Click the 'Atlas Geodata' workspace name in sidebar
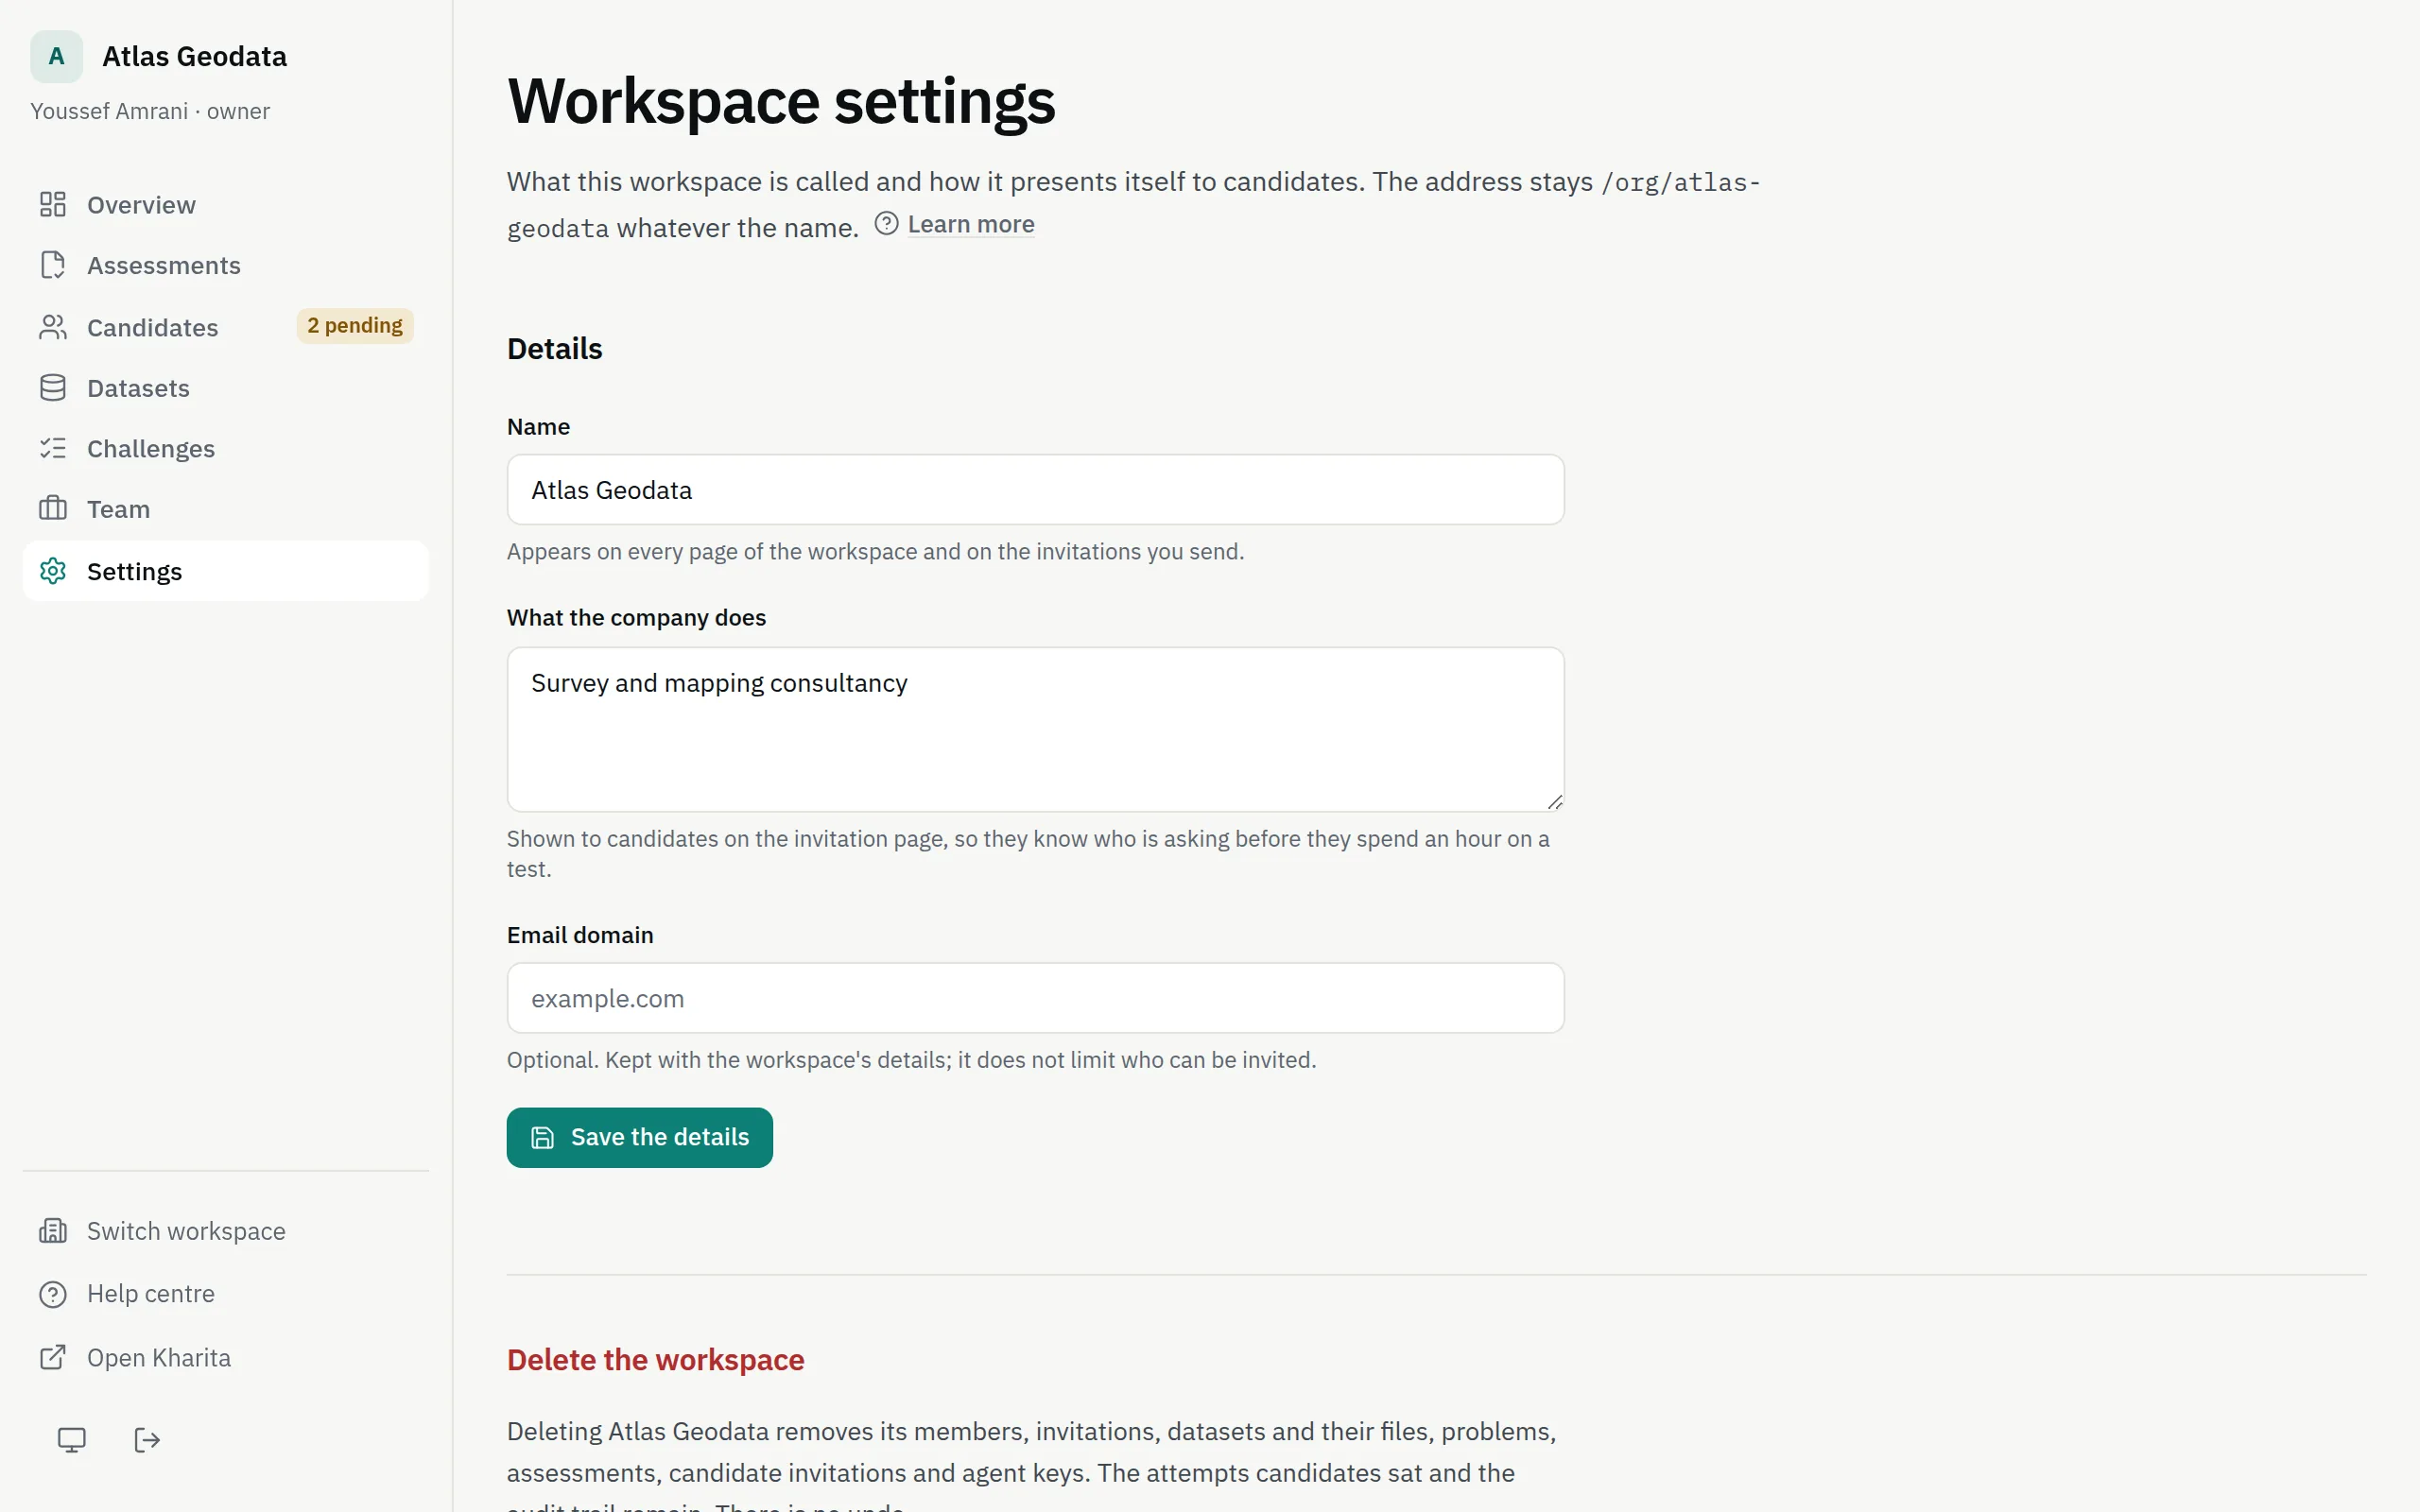 coord(195,56)
